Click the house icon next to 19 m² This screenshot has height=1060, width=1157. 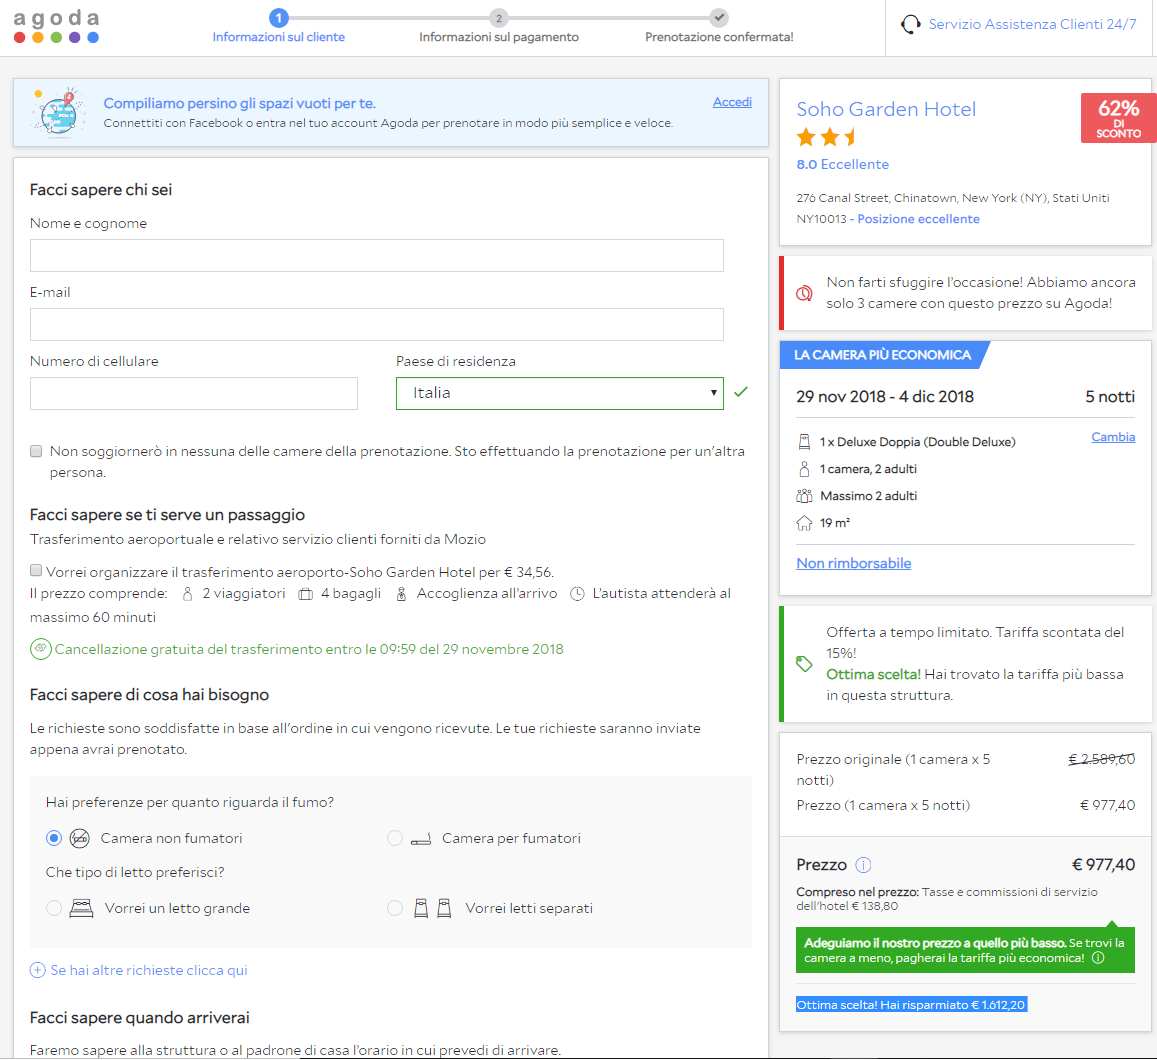click(804, 523)
